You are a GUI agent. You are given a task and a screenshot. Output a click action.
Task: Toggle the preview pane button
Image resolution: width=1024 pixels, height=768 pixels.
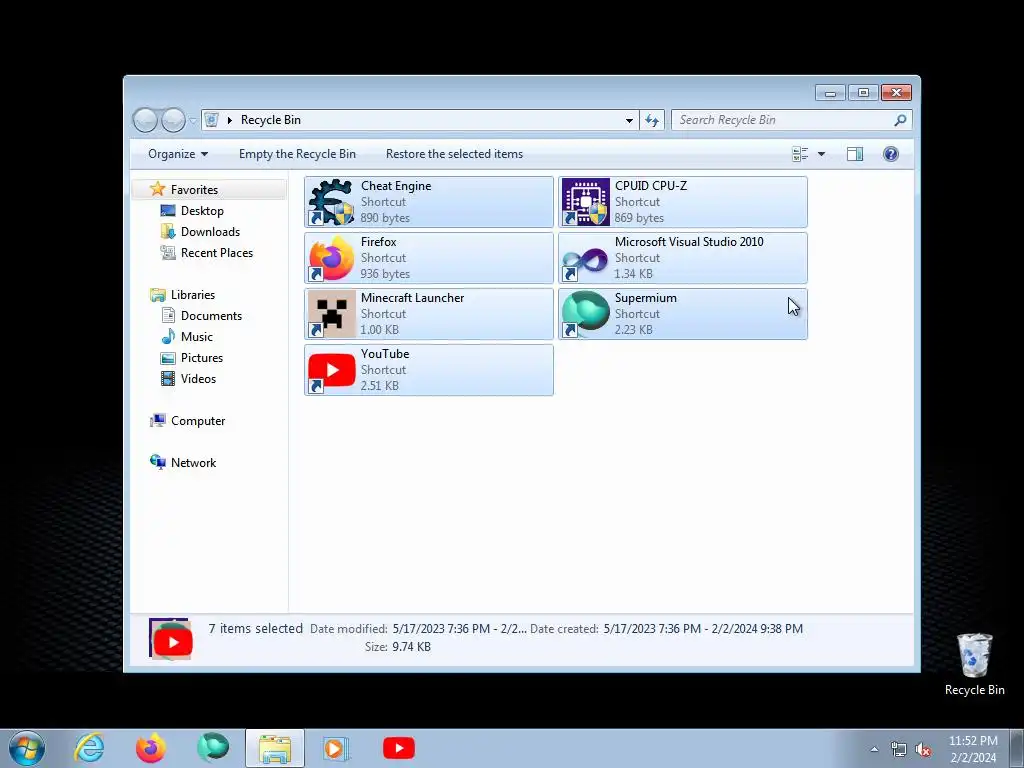point(855,154)
